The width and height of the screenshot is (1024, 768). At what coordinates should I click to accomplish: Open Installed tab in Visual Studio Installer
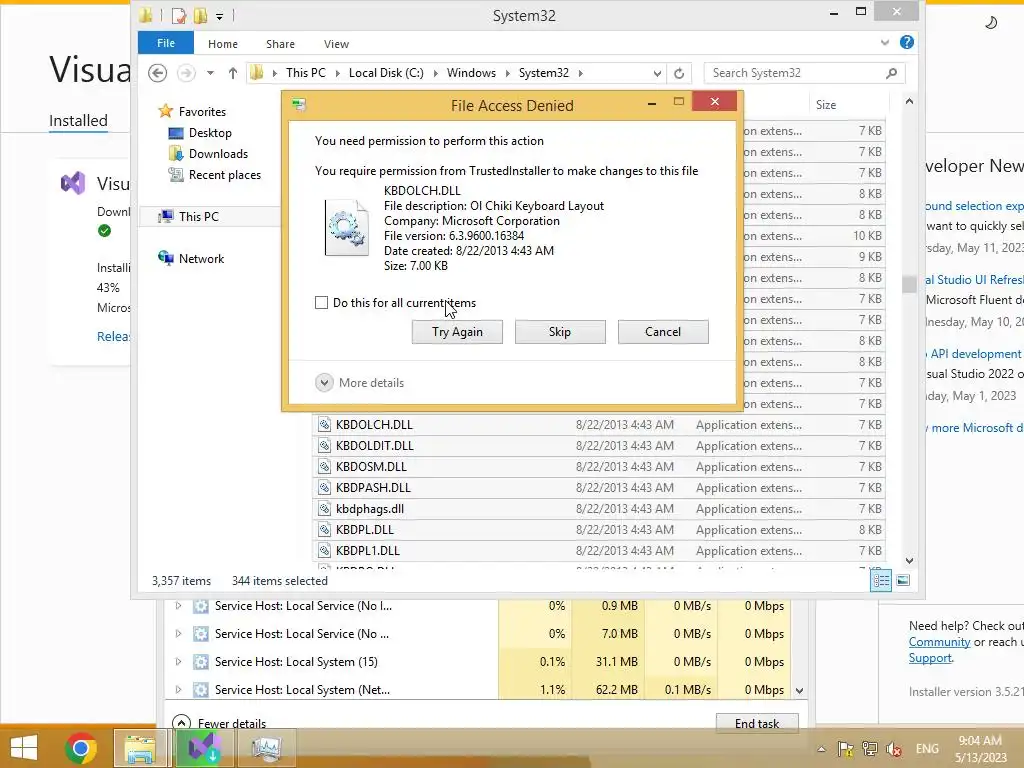(78, 121)
